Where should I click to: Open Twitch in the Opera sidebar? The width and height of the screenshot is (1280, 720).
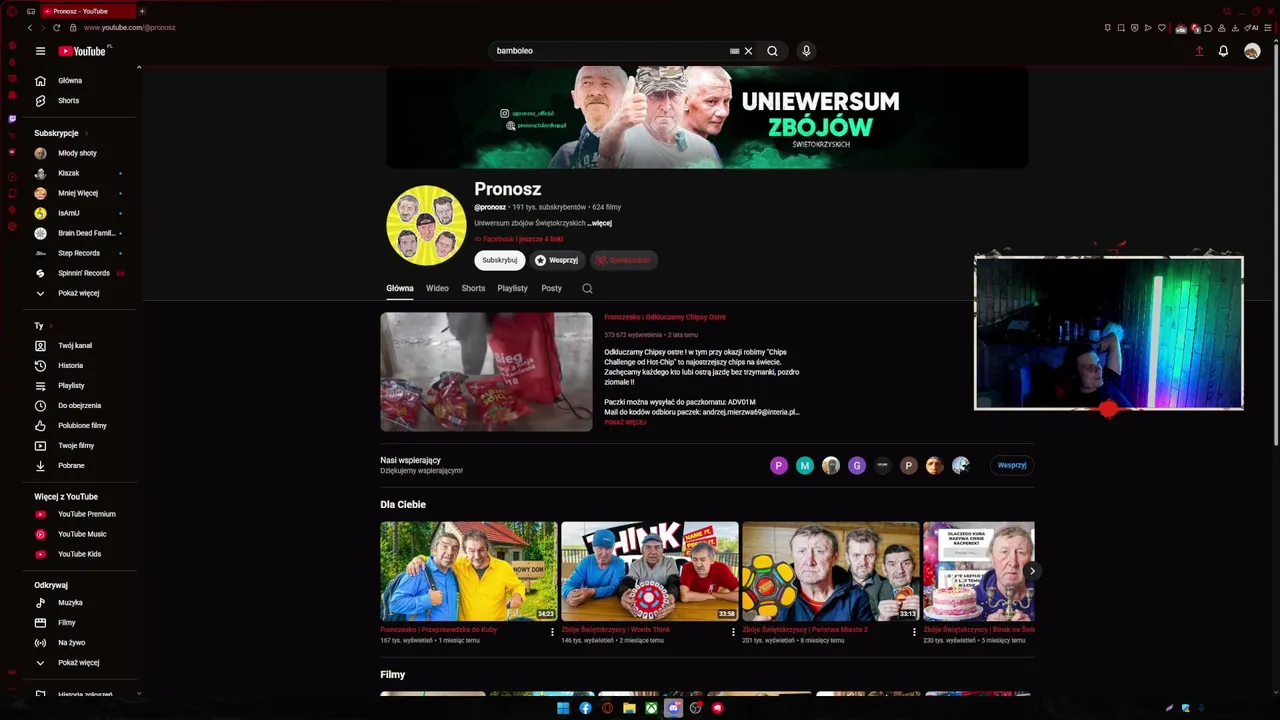click(x=12, y=119)
